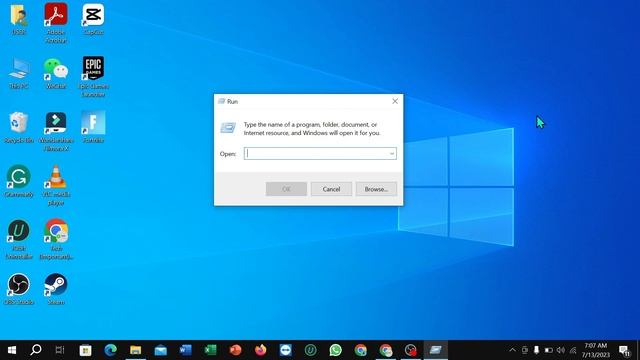The height and width of the screenshot is (360, 640).
Task: Open the notification center icon
Action: coord(624,351)
